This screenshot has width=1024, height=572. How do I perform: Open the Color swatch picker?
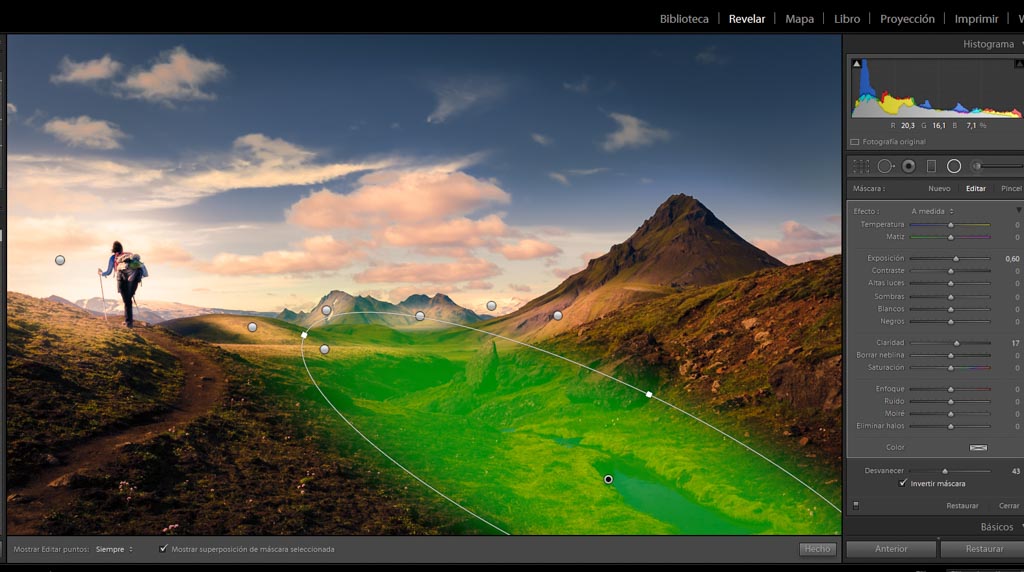pyautogui.click(x=978, y=447)
